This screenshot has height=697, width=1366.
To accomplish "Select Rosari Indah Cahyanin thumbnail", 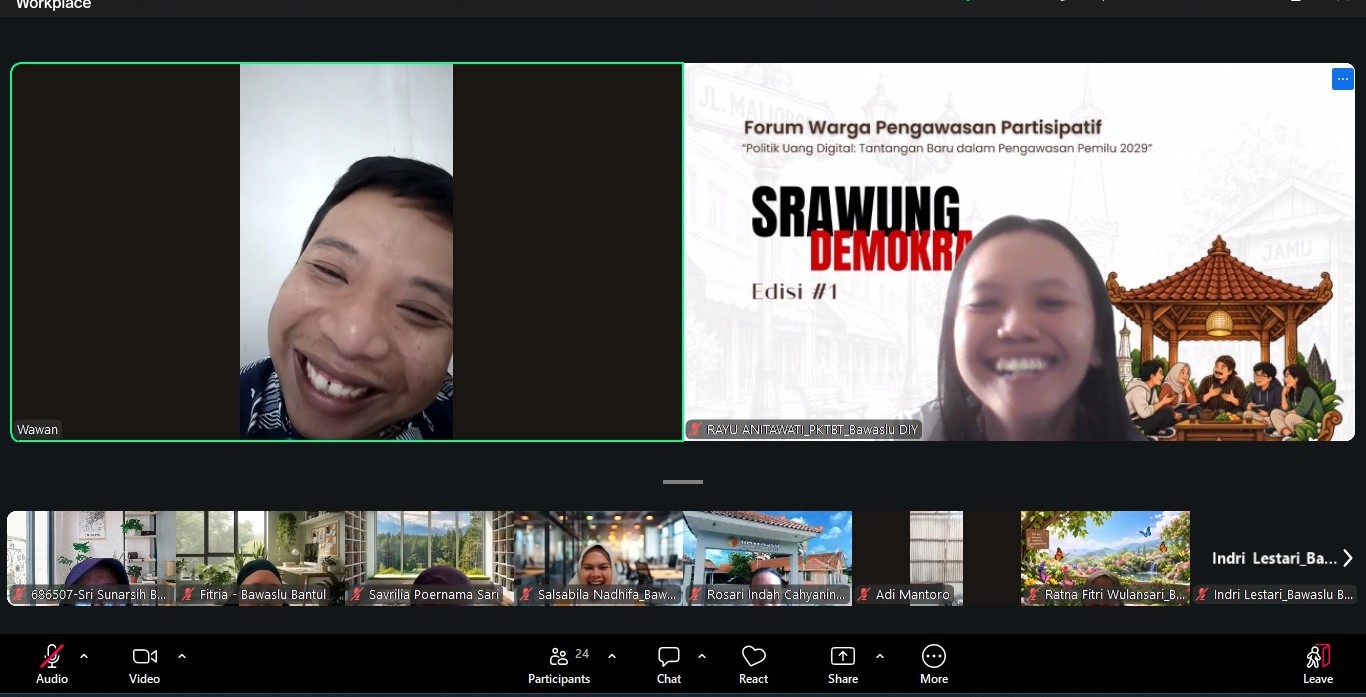I will 767,558.
